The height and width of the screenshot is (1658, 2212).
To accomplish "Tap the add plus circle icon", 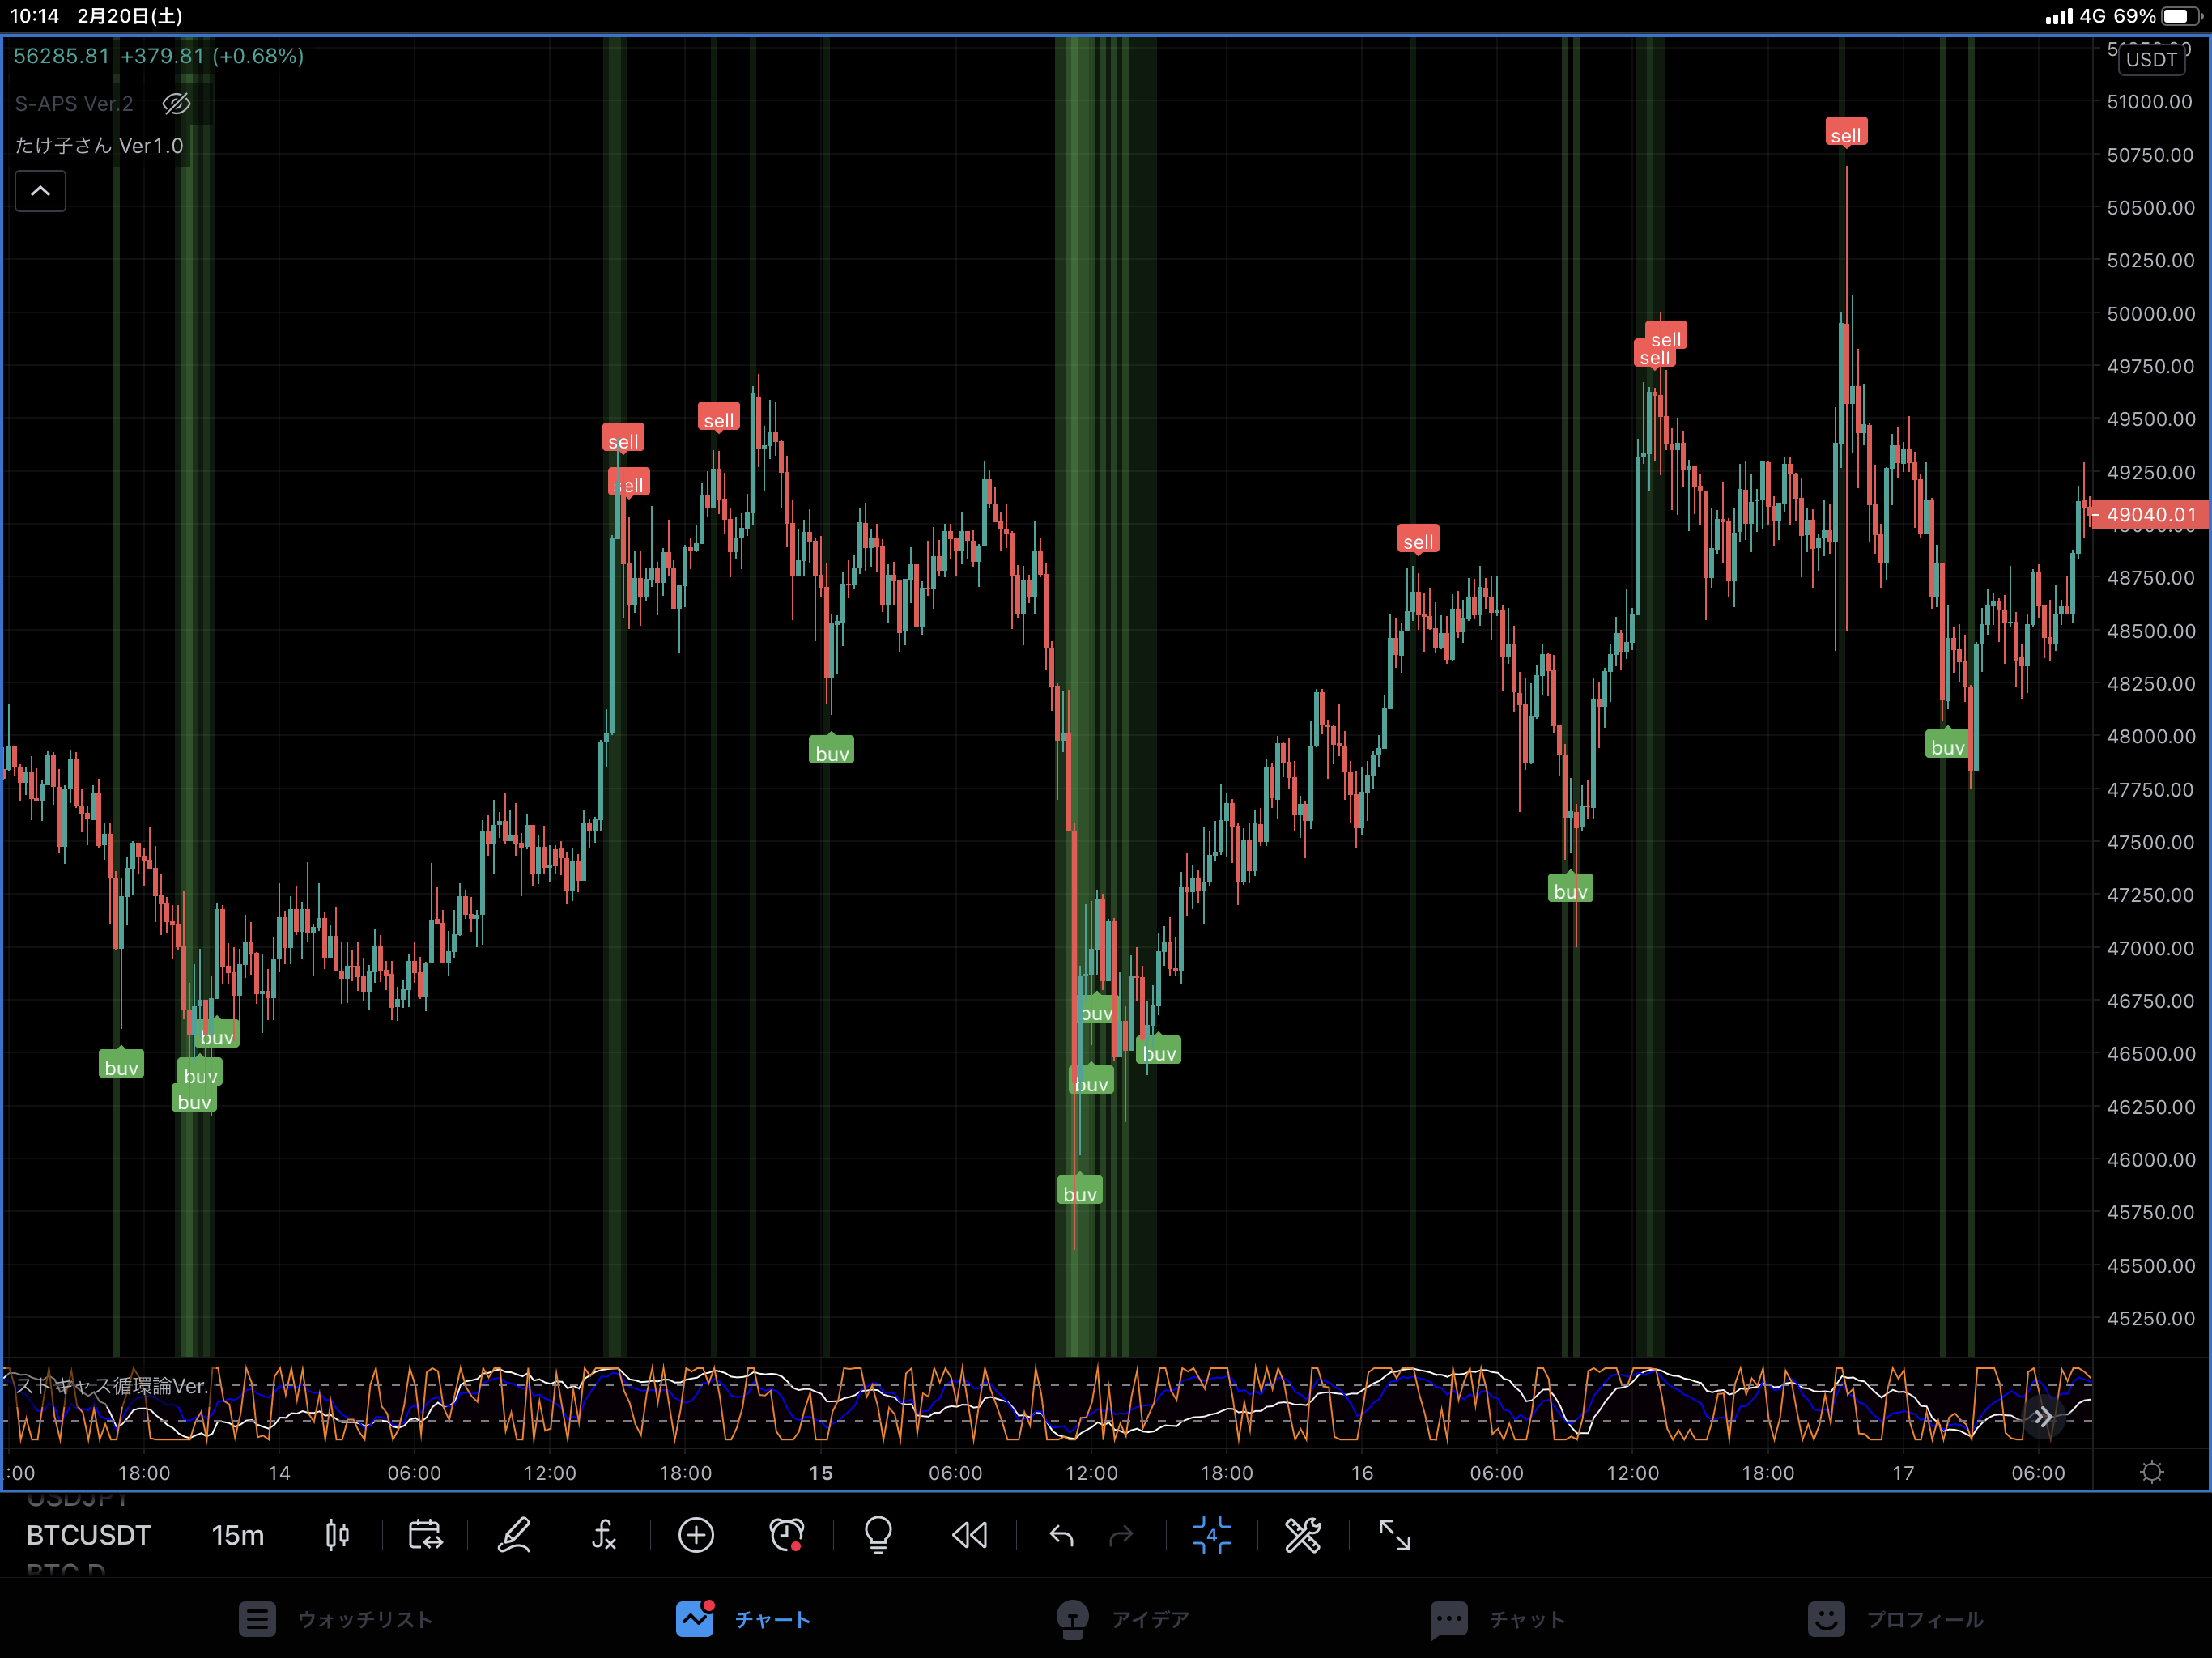I will pos(696,1535).
